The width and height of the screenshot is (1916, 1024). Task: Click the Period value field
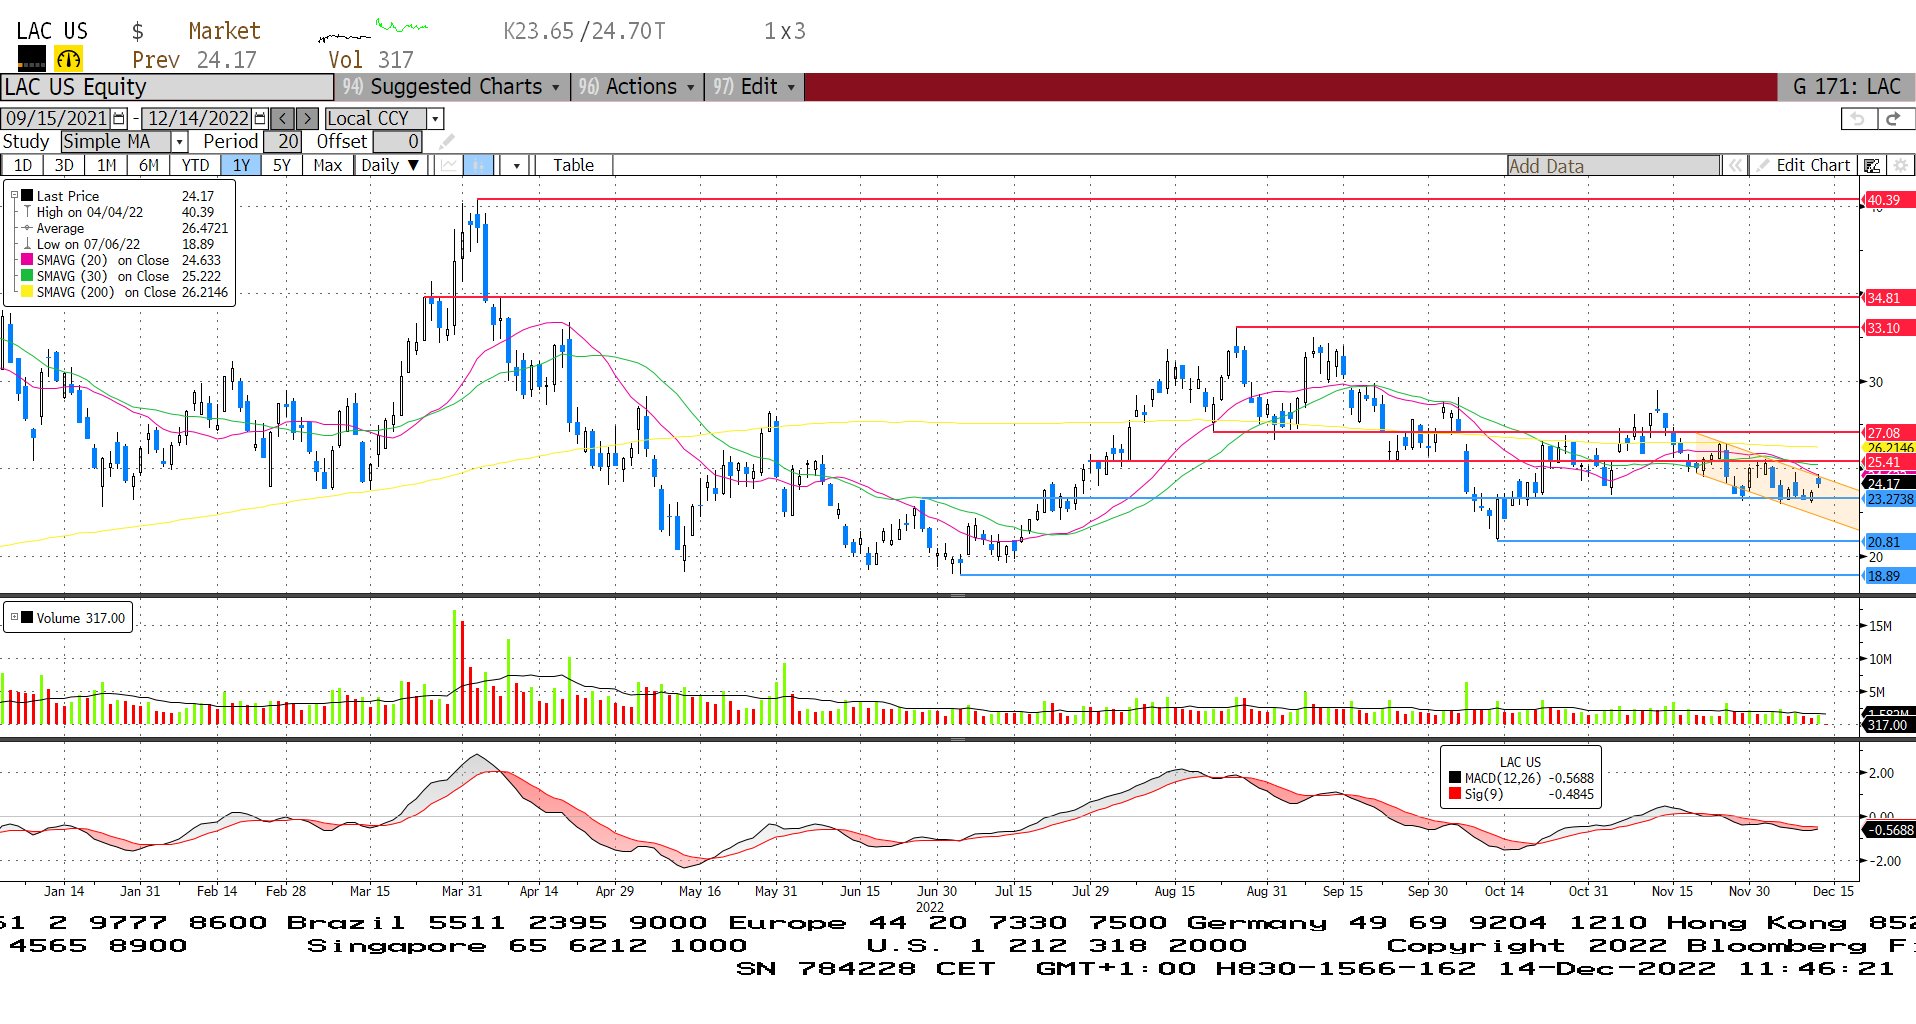click(x=282, y=142)
